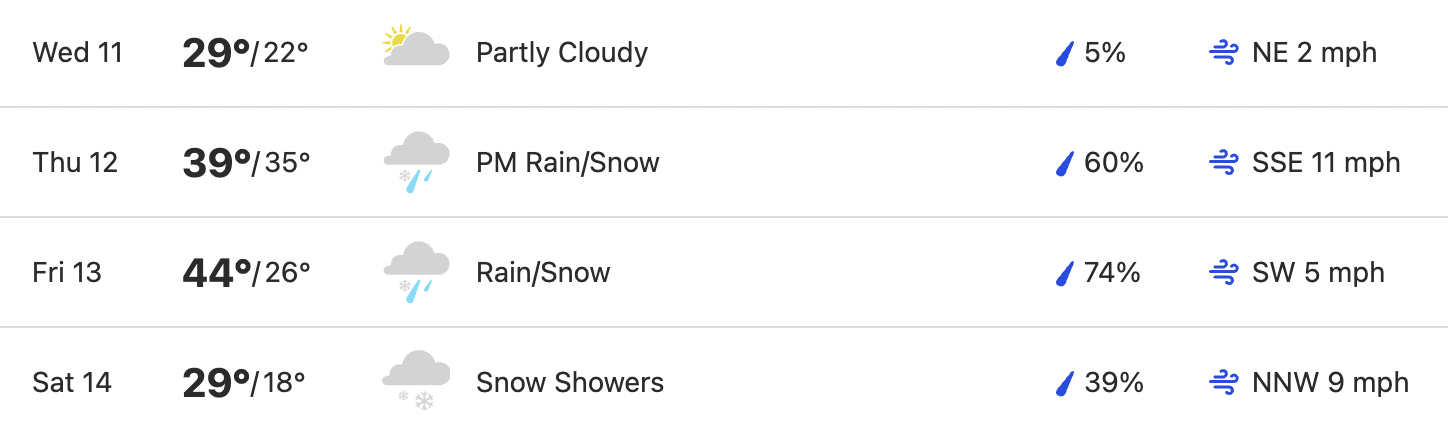Viewport: 1448px width, 432px height.
Task: Click the raindrop icon beside 39%
Action: pyautogui.click(x=1066, y=383)
